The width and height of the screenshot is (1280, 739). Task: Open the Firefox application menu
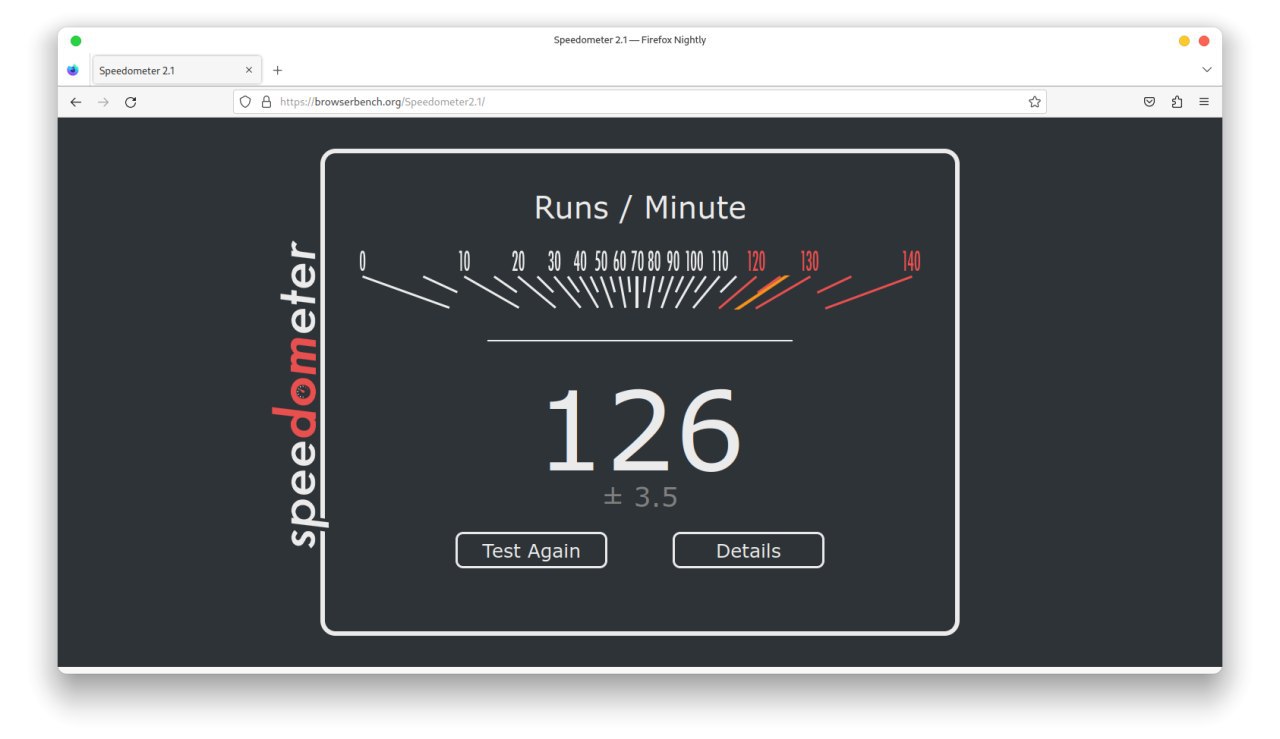point(1204,102)
